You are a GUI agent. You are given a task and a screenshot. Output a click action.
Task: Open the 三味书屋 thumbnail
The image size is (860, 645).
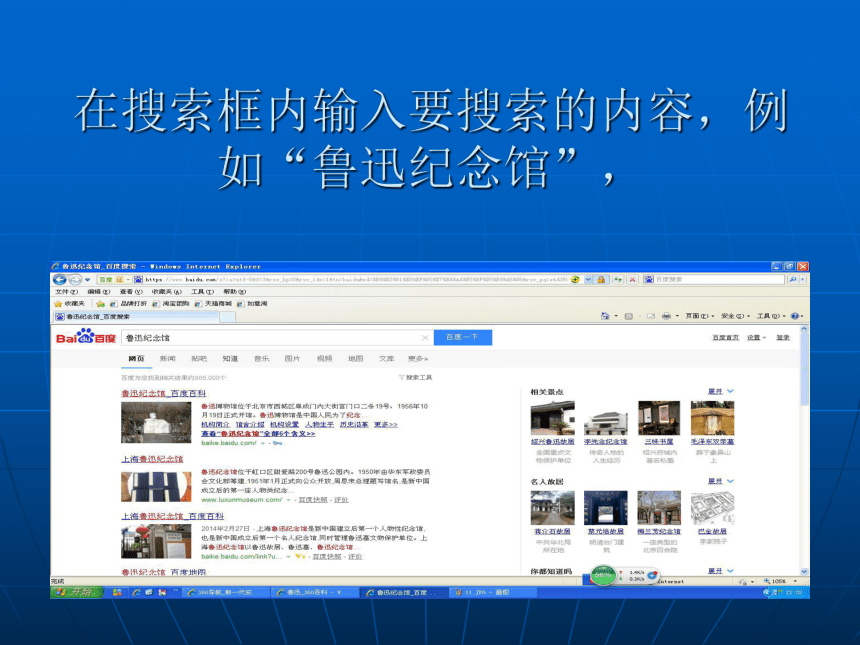(659, 418)
